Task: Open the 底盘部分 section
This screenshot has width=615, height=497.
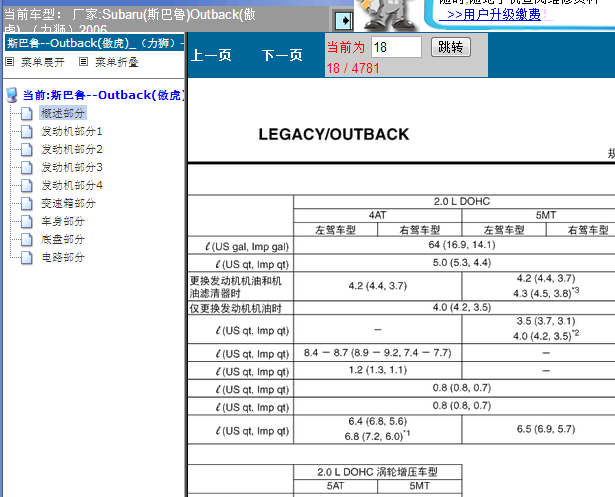Action: 63,240
